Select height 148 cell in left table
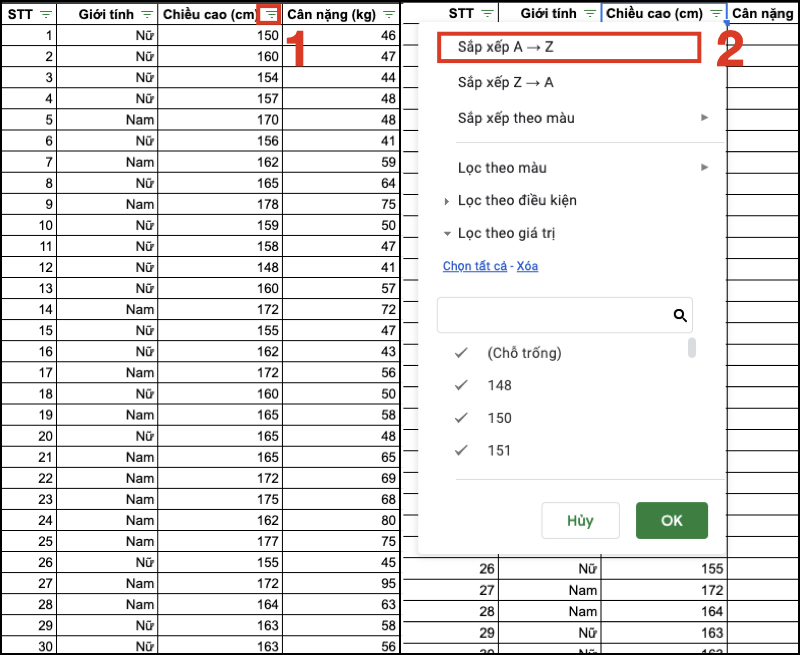The height and width of the screenshot is (655, 800). 220,267
